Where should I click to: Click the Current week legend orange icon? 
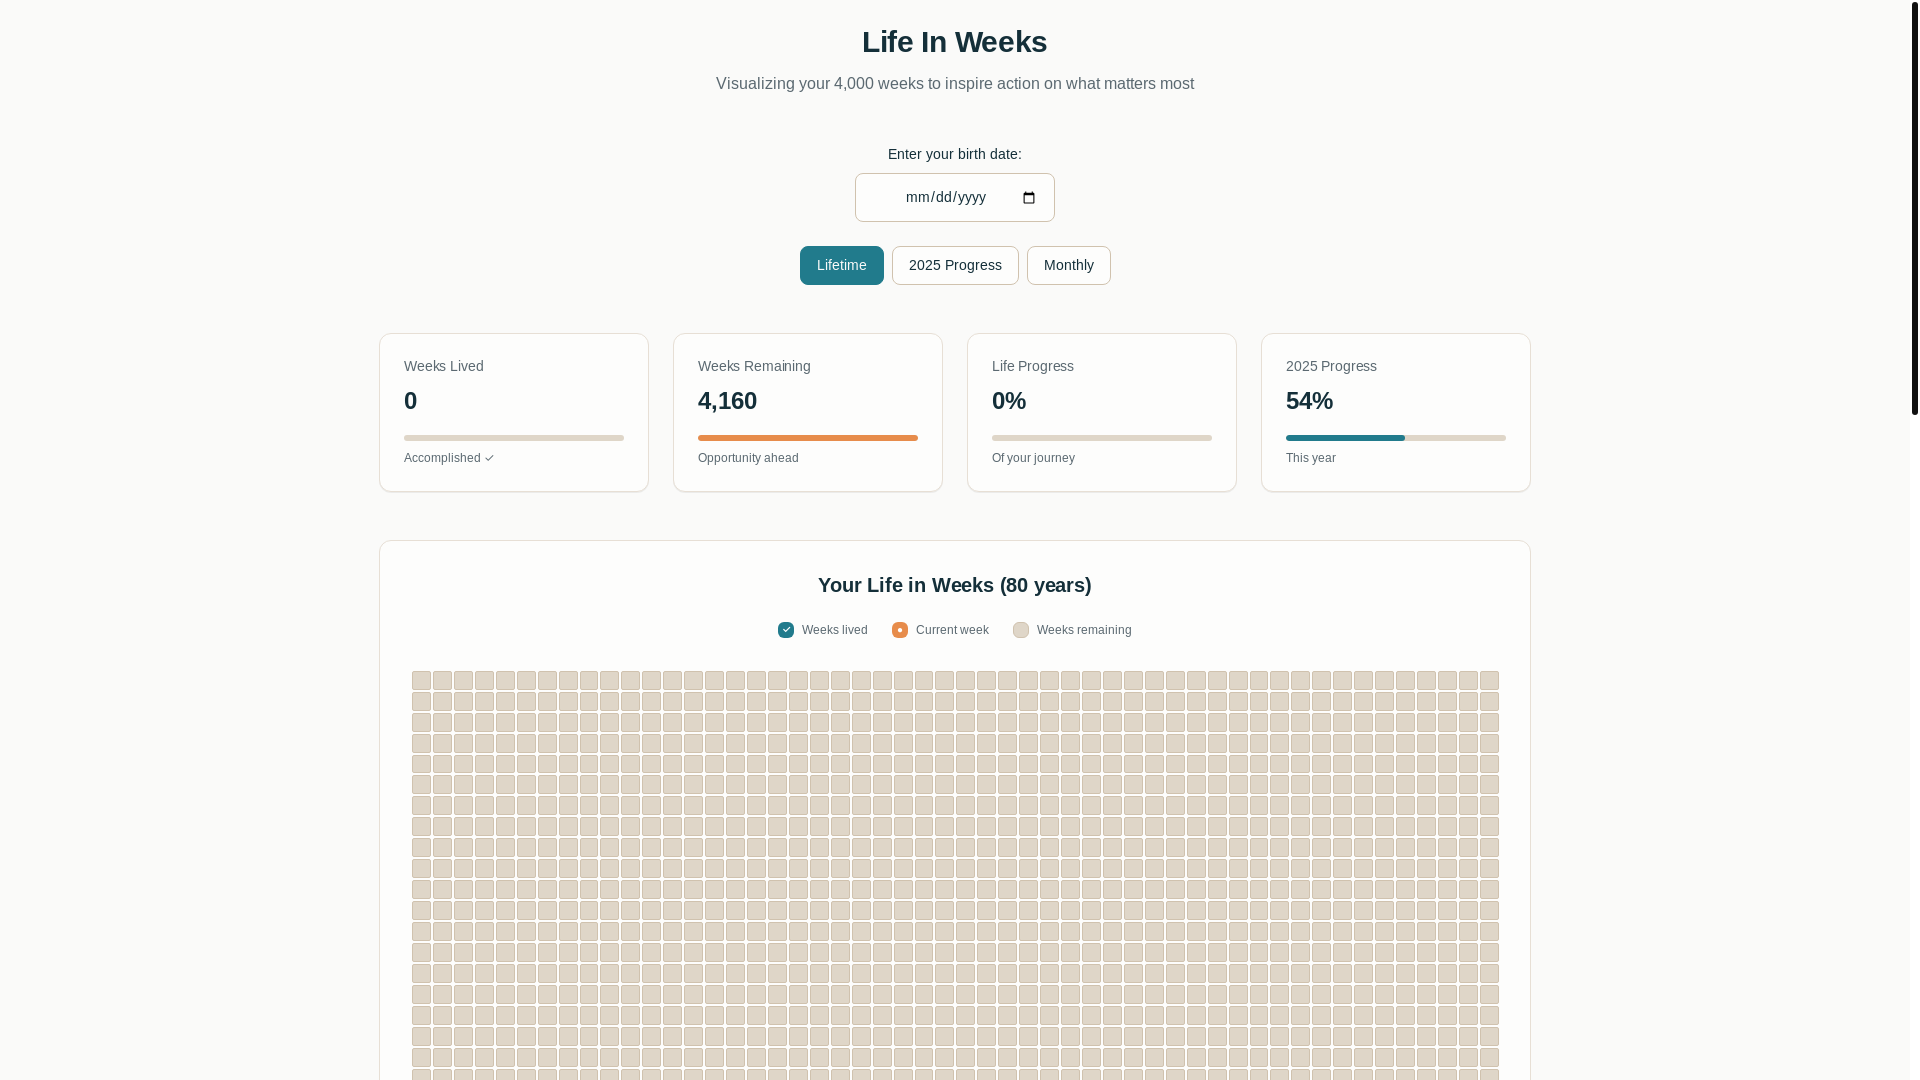900,630
